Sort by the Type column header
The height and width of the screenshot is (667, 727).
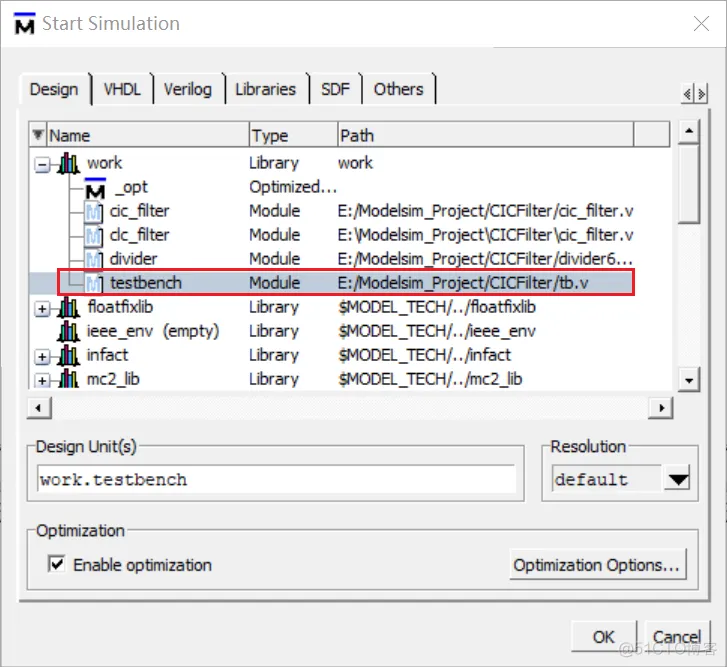(293, 135)
